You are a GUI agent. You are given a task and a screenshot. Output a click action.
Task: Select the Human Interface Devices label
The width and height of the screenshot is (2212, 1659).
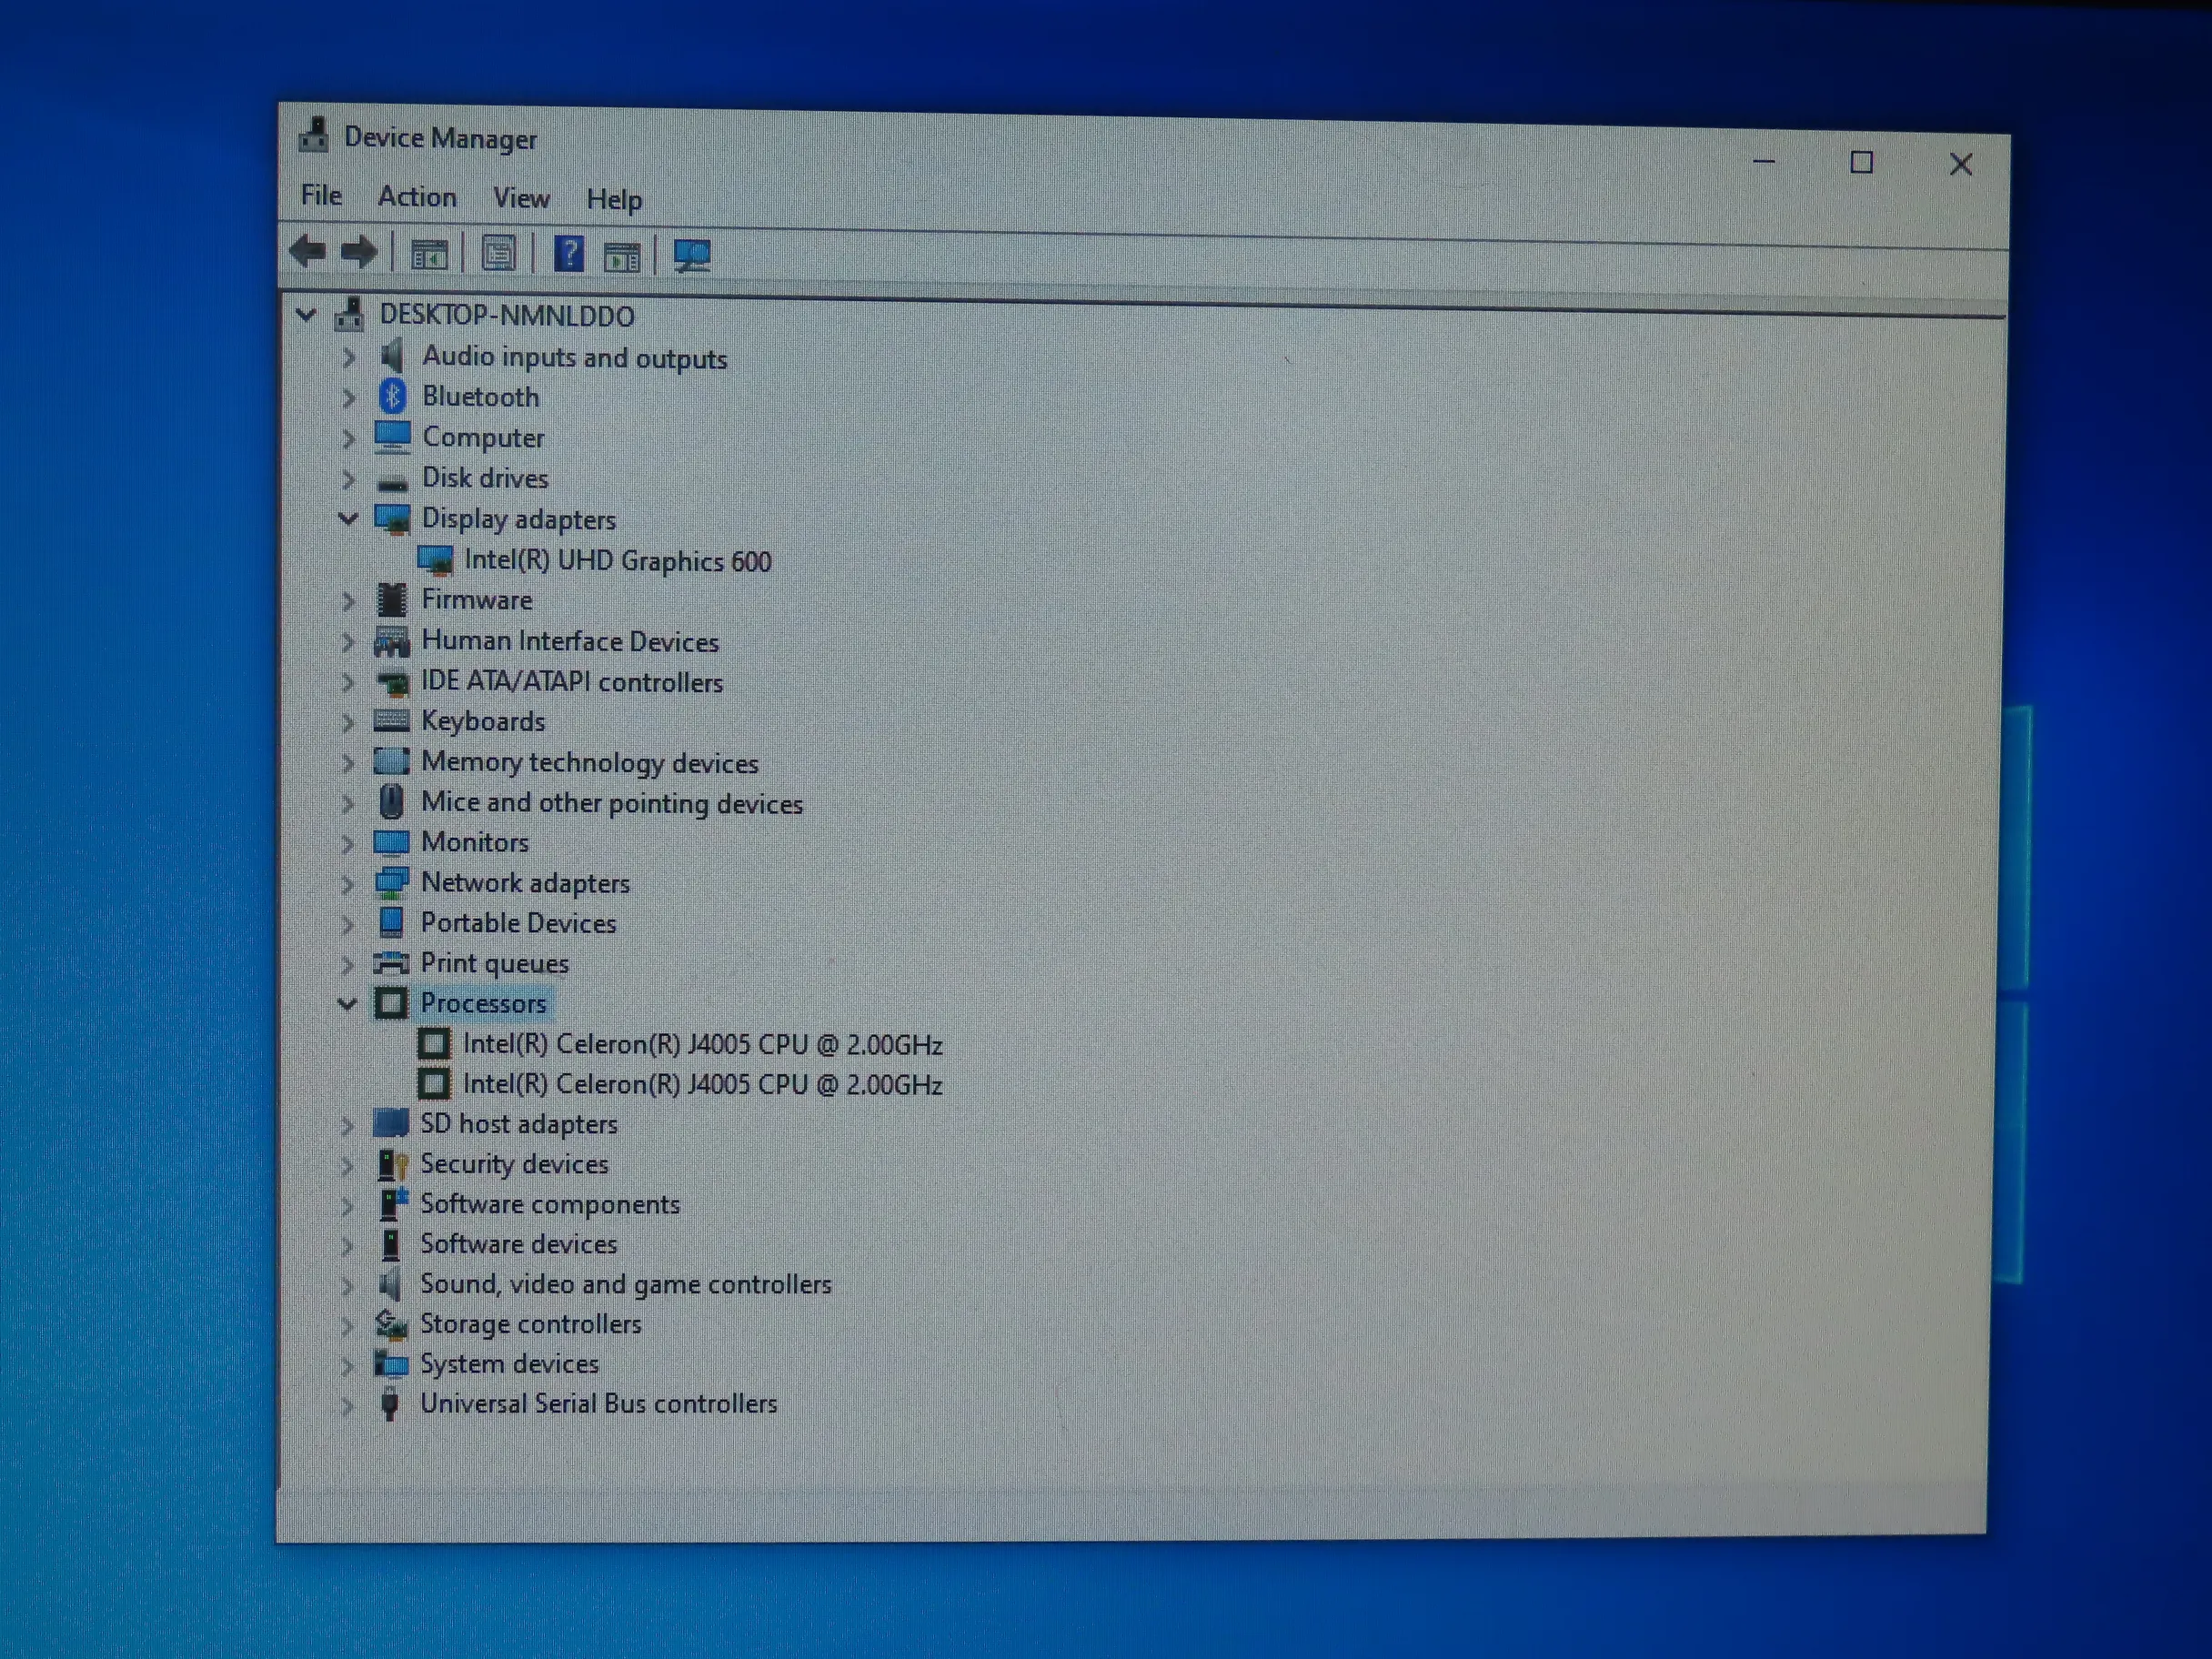[569, 641]
